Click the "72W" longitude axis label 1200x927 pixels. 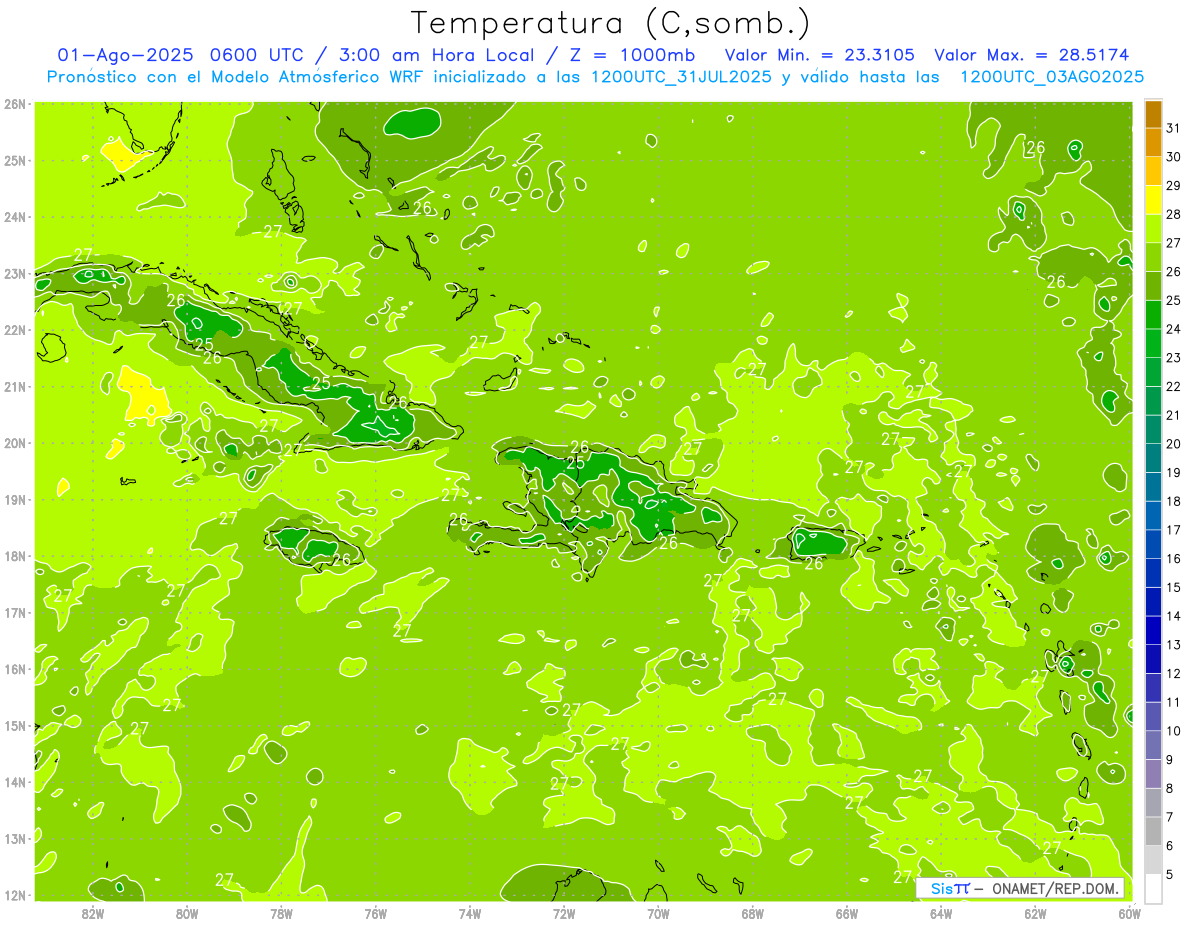564,914
